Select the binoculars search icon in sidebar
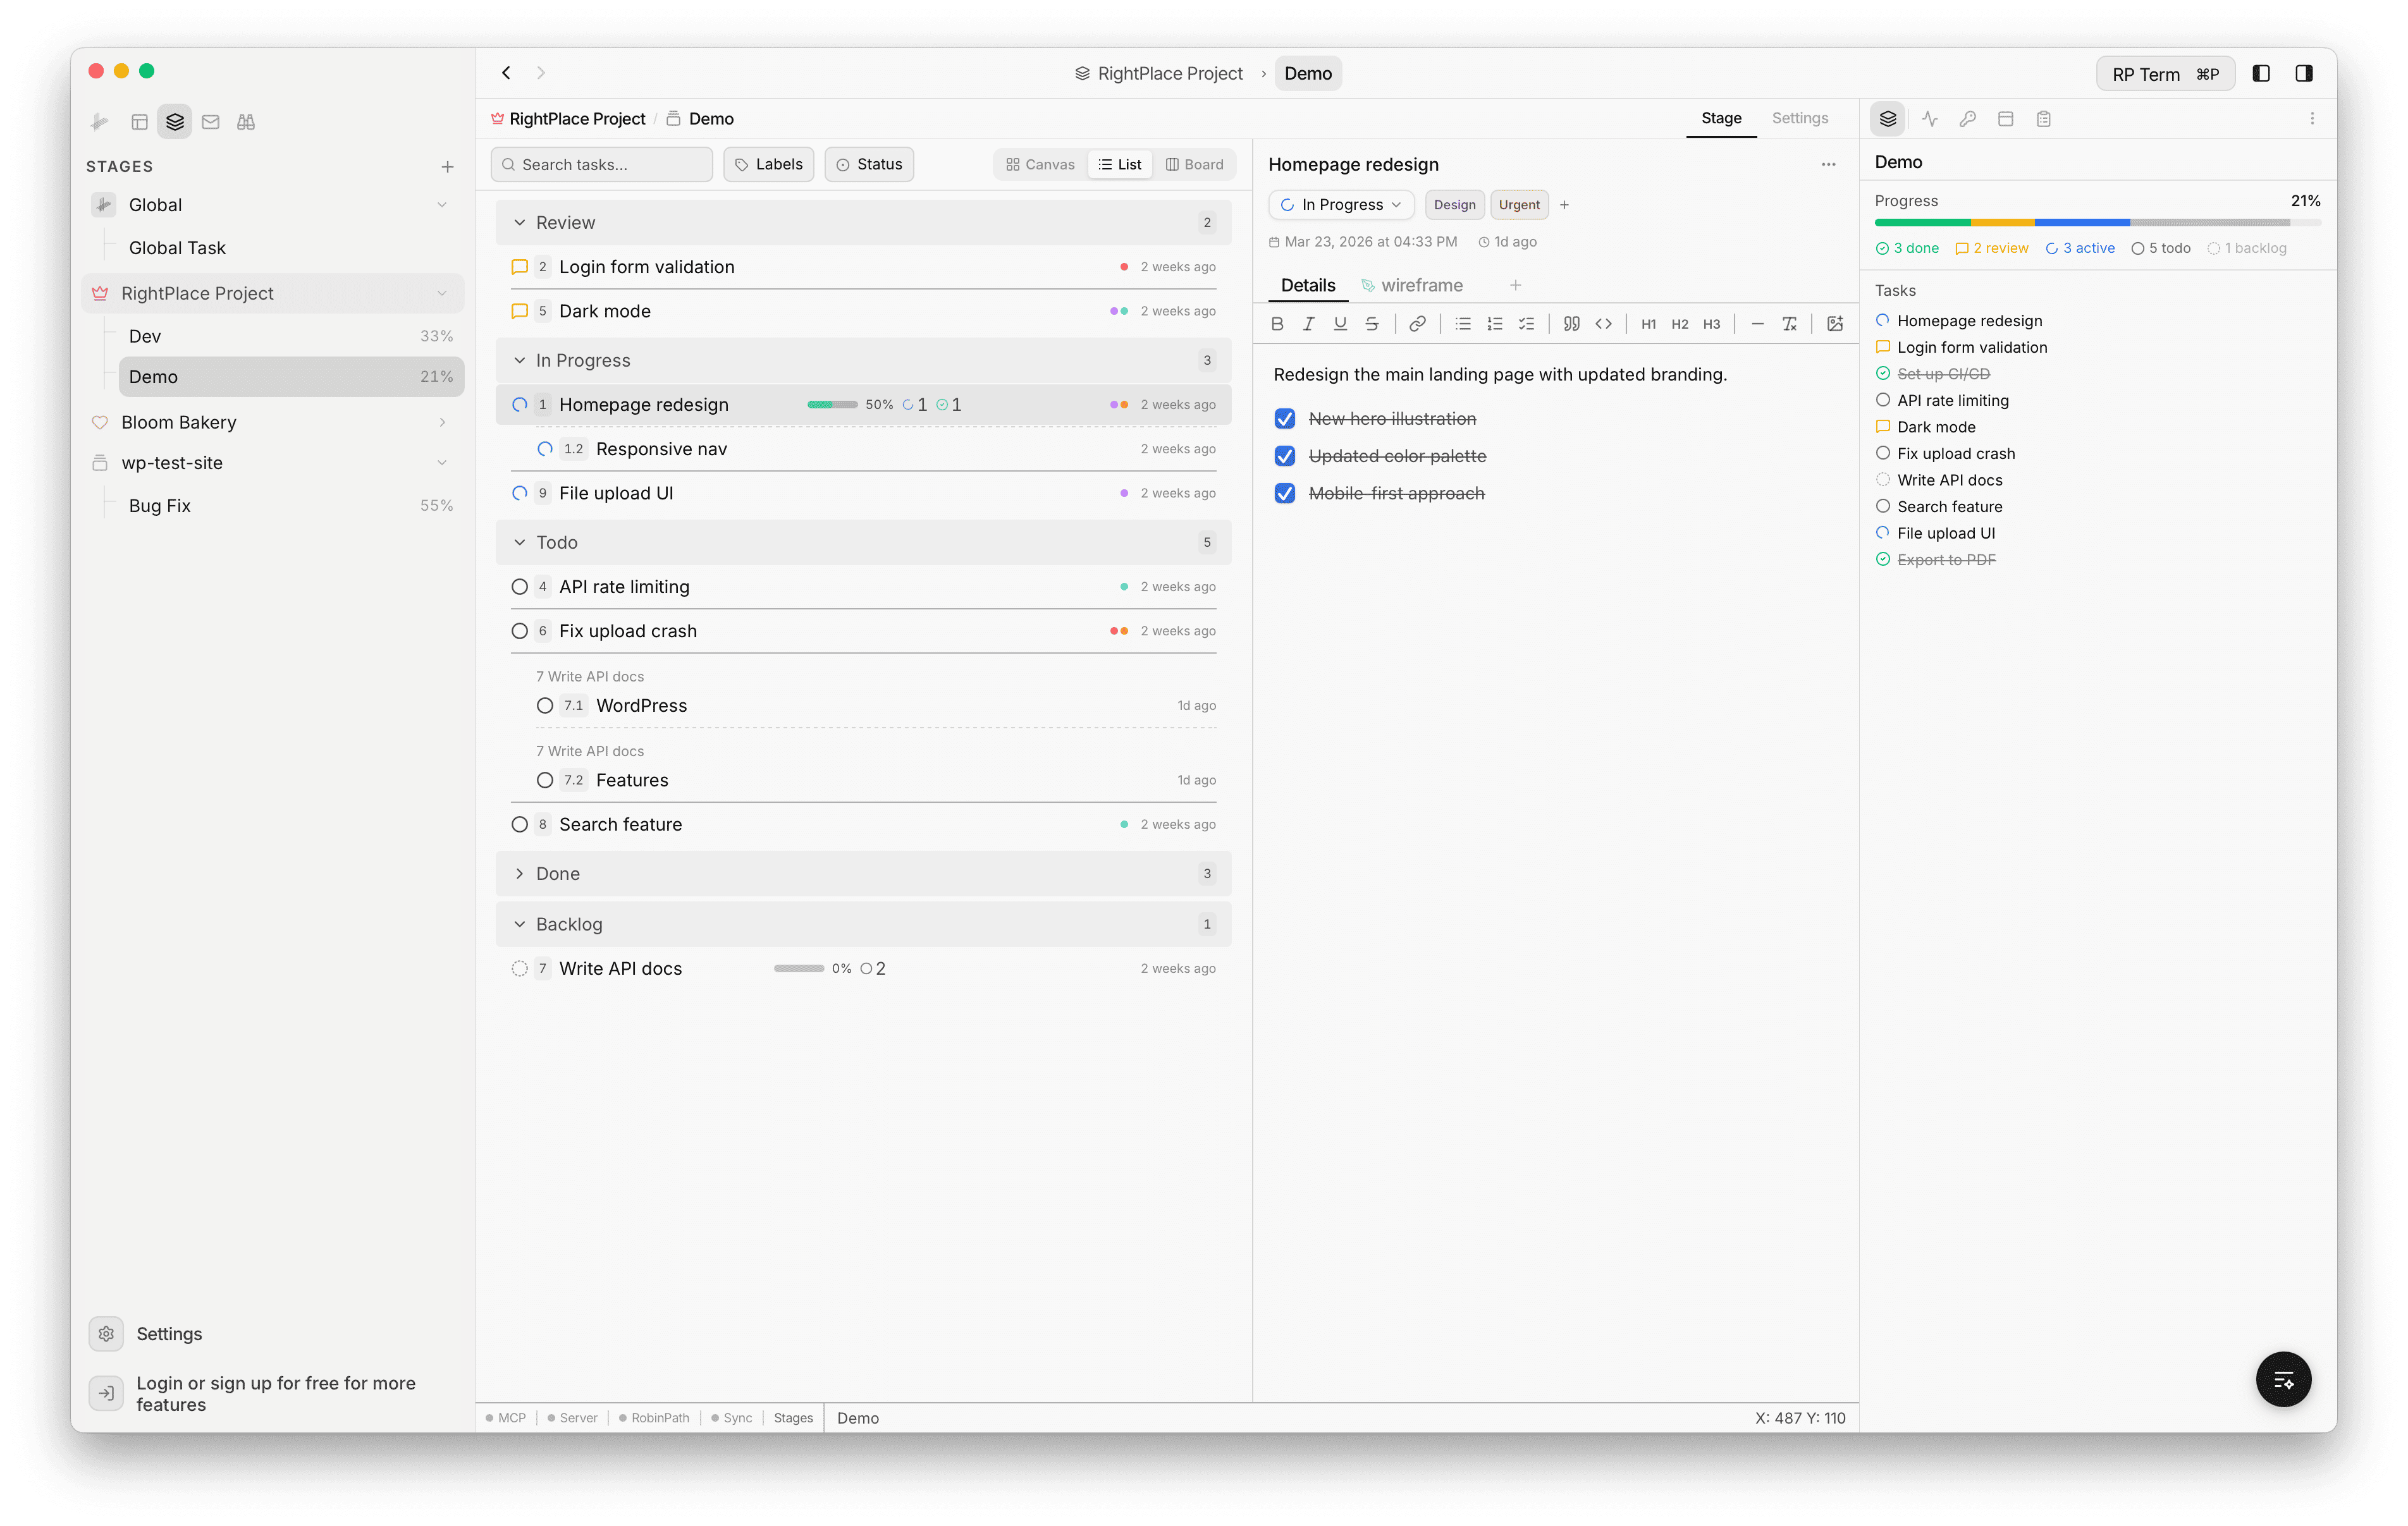Viewport: 2408px width, 1526px height. (x=246, y=121)
